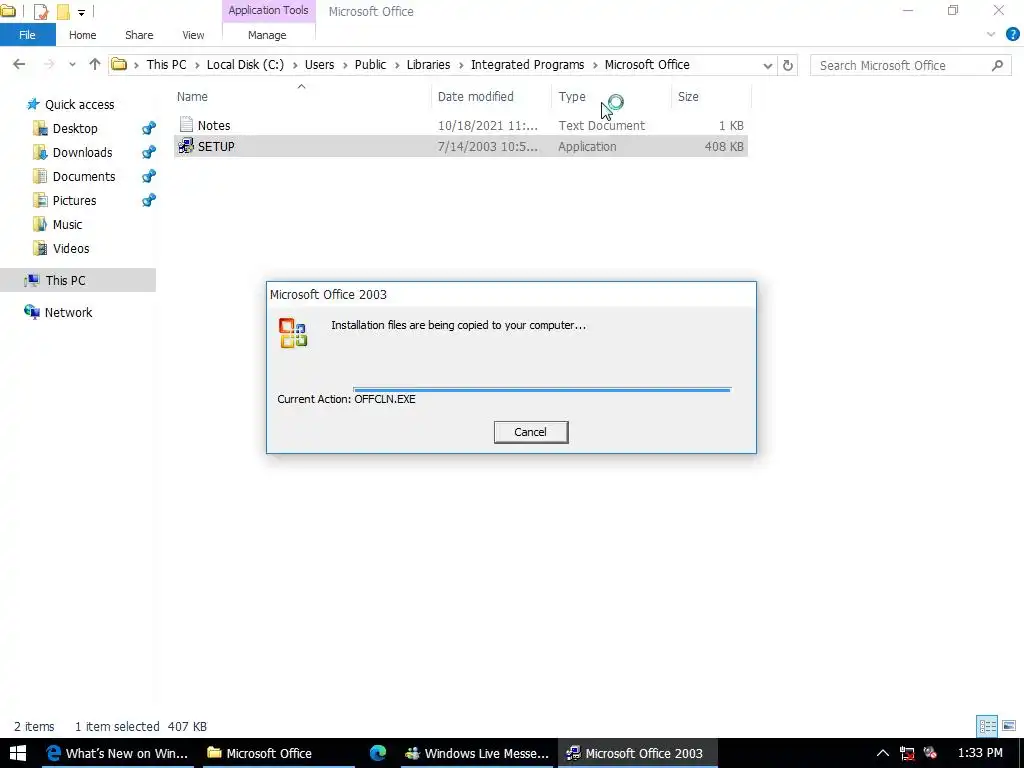1024x768 pixels.
Task: Click the New folder quick access icon
Action: pyautogui.click(x=63, y=11)
